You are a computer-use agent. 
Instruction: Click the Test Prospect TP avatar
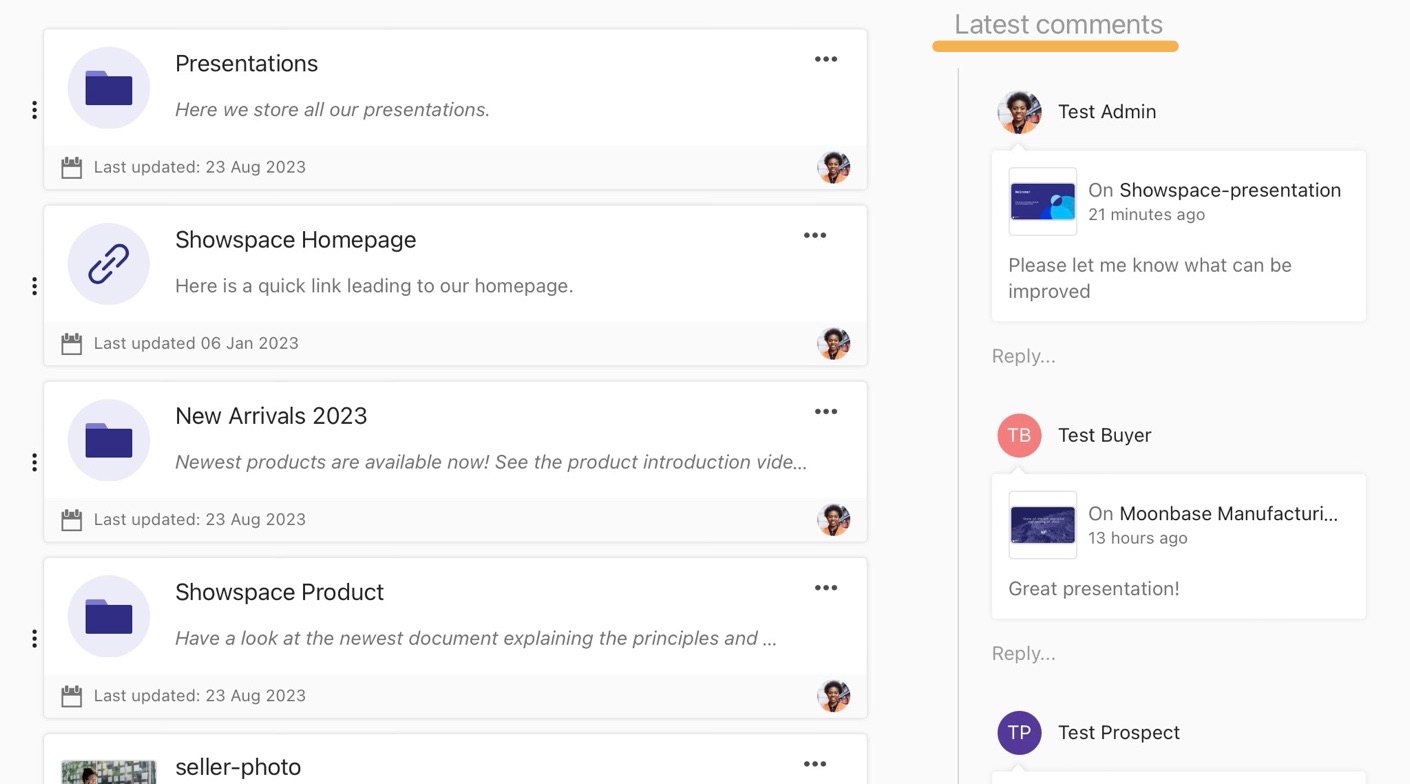click(1019, 733)
